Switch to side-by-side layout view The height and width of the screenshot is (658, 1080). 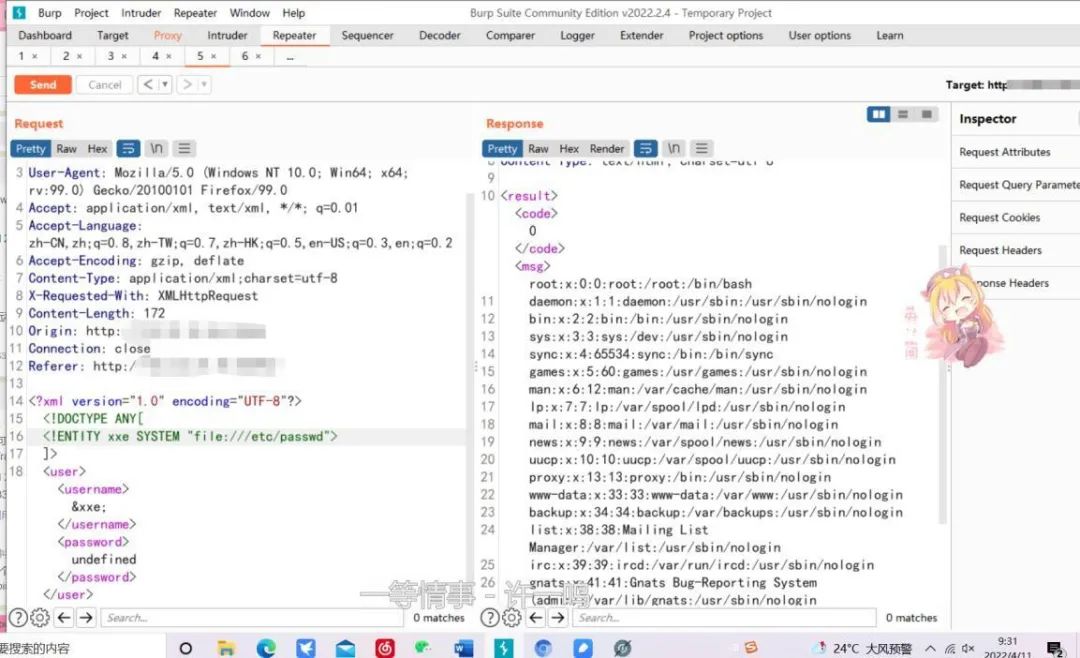[x=878, y=114]
